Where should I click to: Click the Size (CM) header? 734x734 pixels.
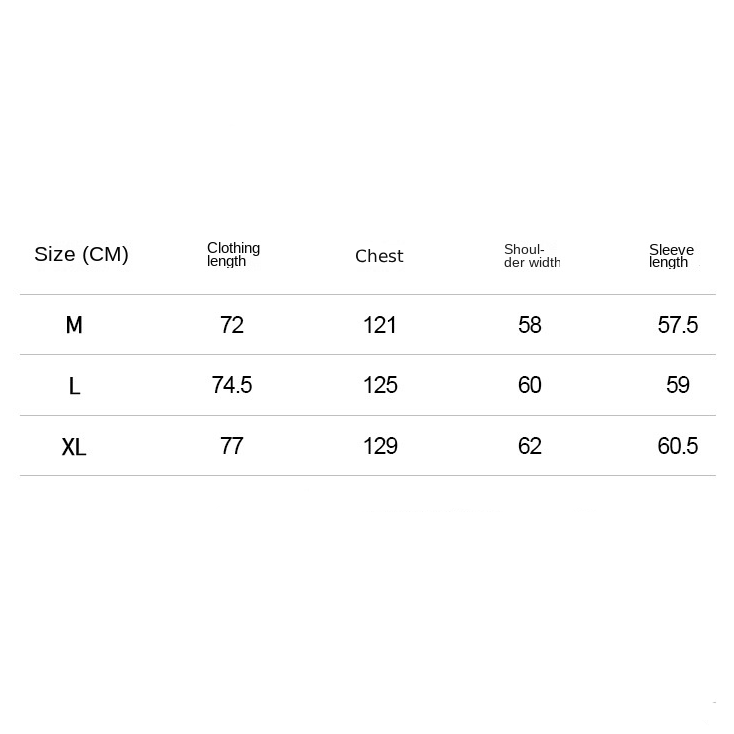[x=81, y=255]
